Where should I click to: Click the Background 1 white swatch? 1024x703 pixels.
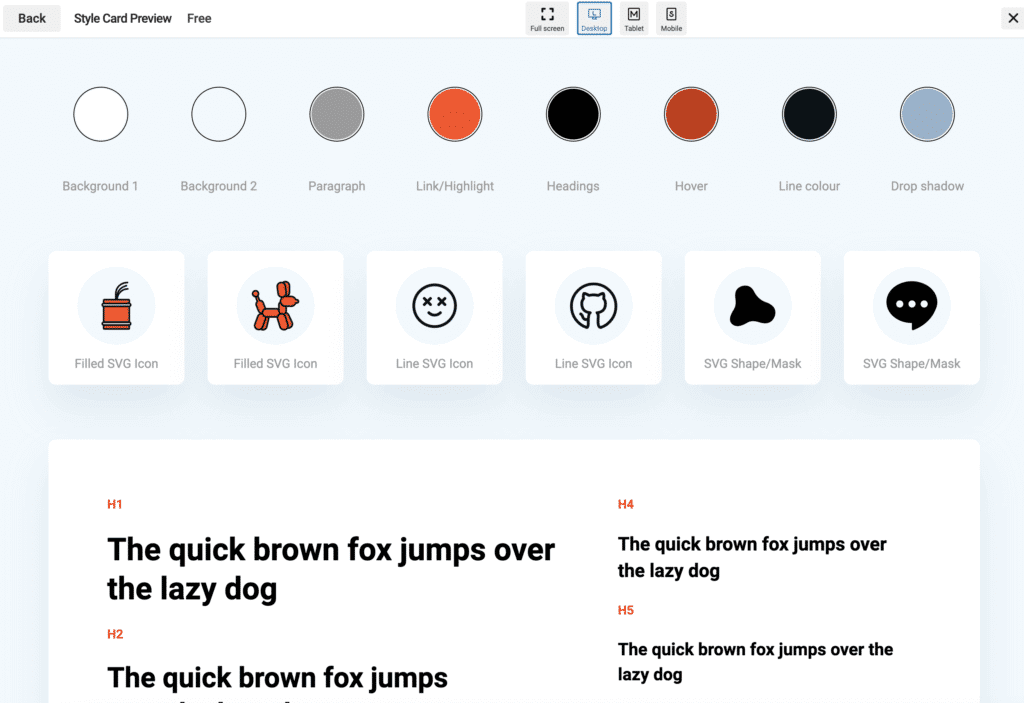click(100, 114)
